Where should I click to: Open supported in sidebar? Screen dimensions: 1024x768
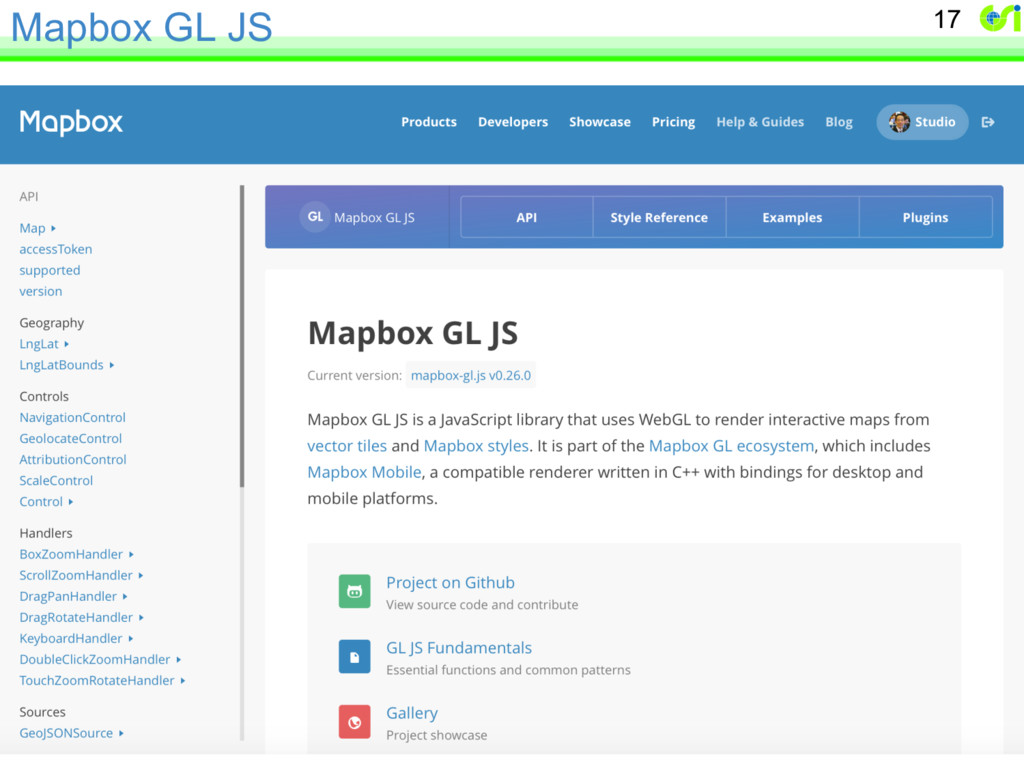pos(50,270)
